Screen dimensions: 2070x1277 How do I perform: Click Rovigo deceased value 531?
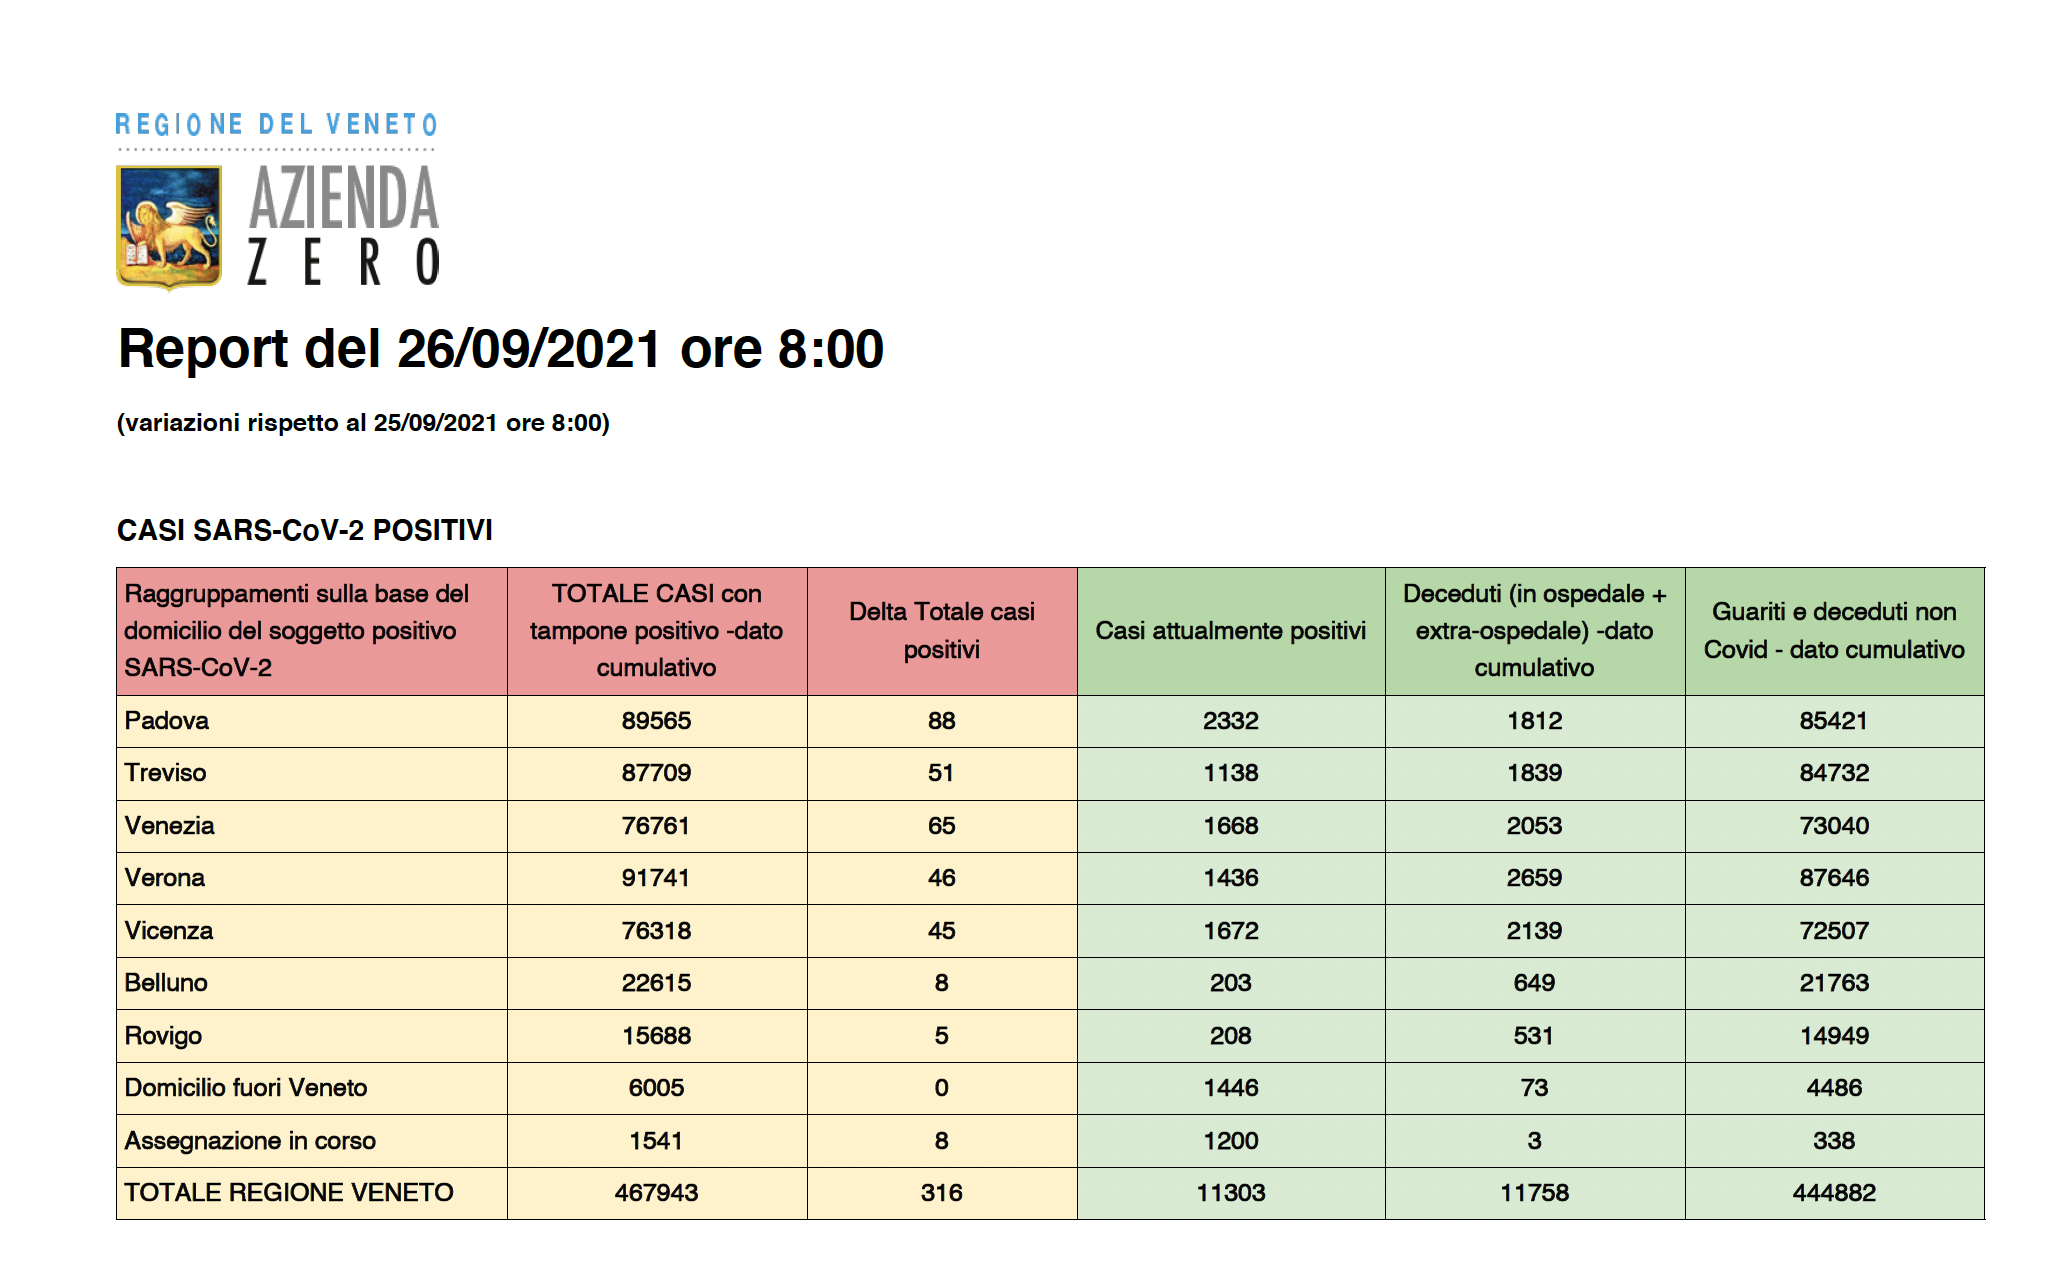[x=1535, y=1036]
